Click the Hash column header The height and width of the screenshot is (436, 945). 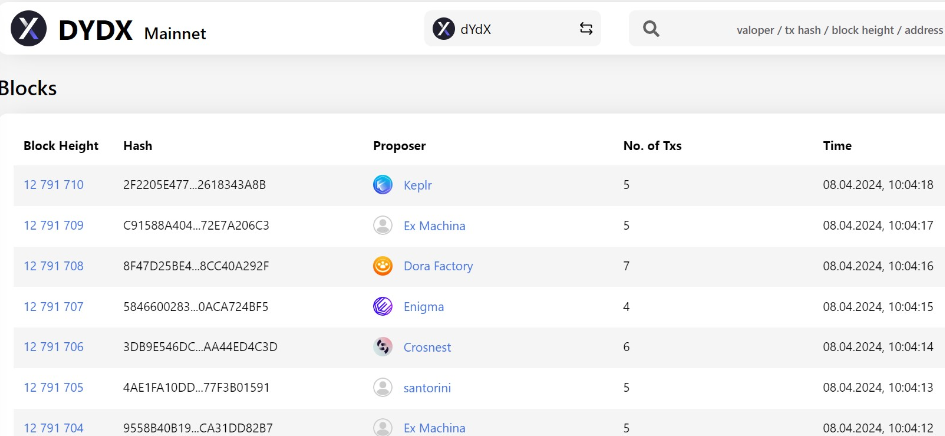pos(137,145)
